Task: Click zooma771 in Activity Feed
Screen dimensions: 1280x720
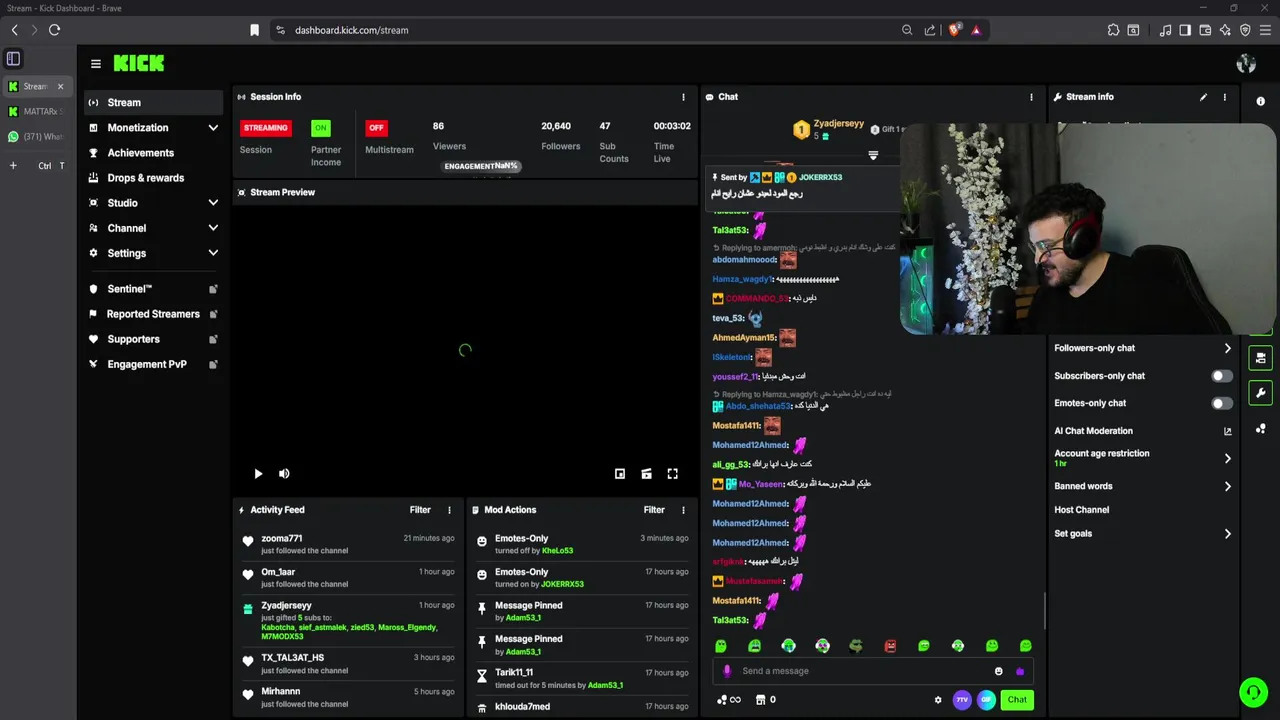Action: (x=282, y=538)
